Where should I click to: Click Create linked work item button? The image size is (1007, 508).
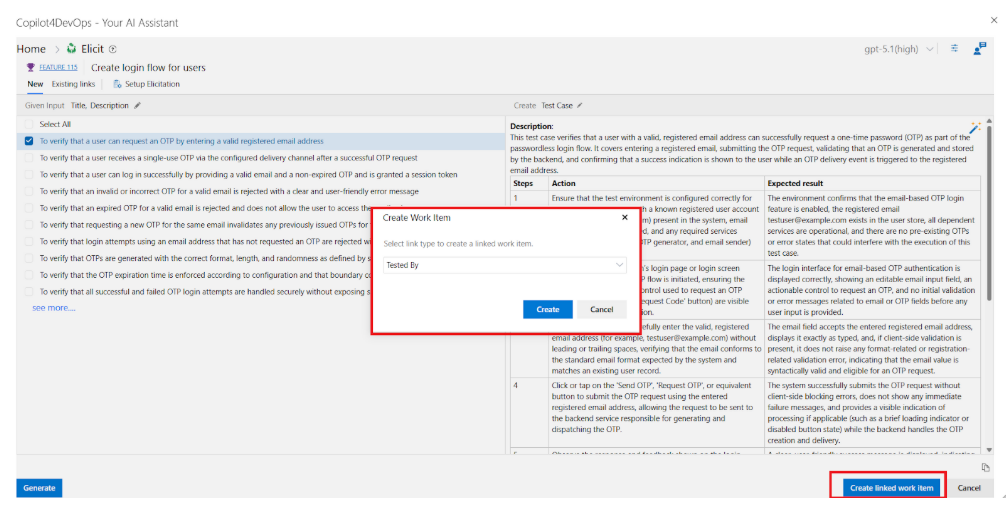click(891, 488)
